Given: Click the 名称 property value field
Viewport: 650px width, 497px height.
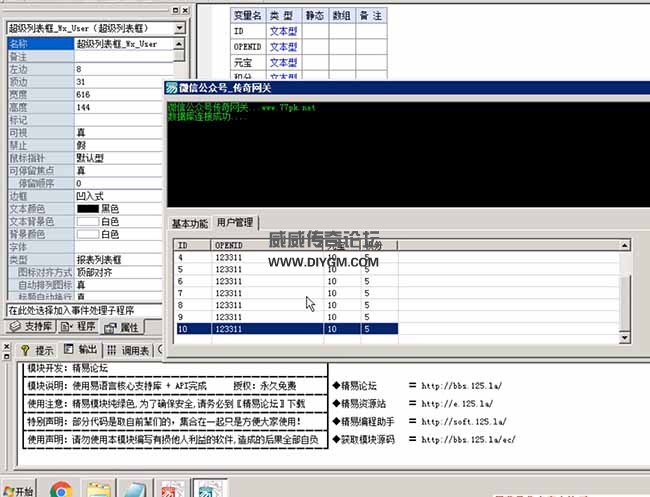Looking at the screenshot, I should [124, 44].
